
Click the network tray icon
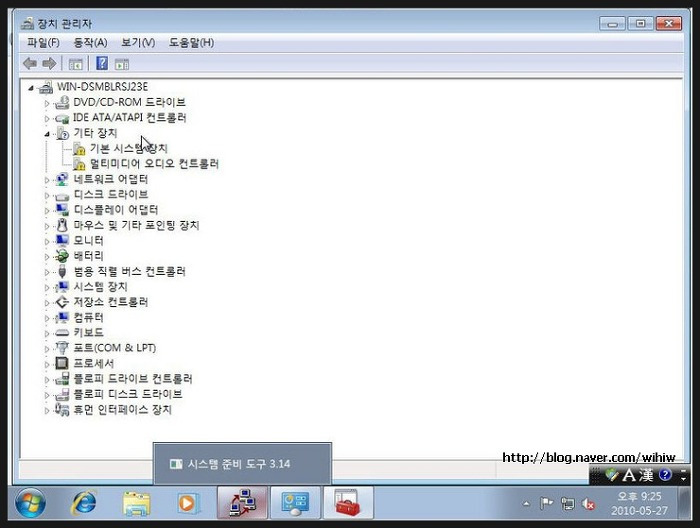pyautogui.click(x=567, y=504)
